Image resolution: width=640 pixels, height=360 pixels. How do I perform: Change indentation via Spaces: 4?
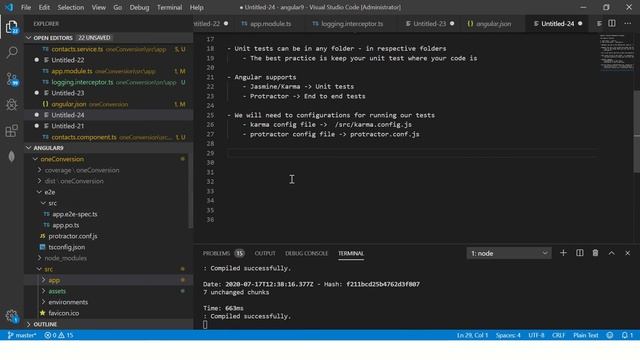pyautogui.click(x=508, y=335)
